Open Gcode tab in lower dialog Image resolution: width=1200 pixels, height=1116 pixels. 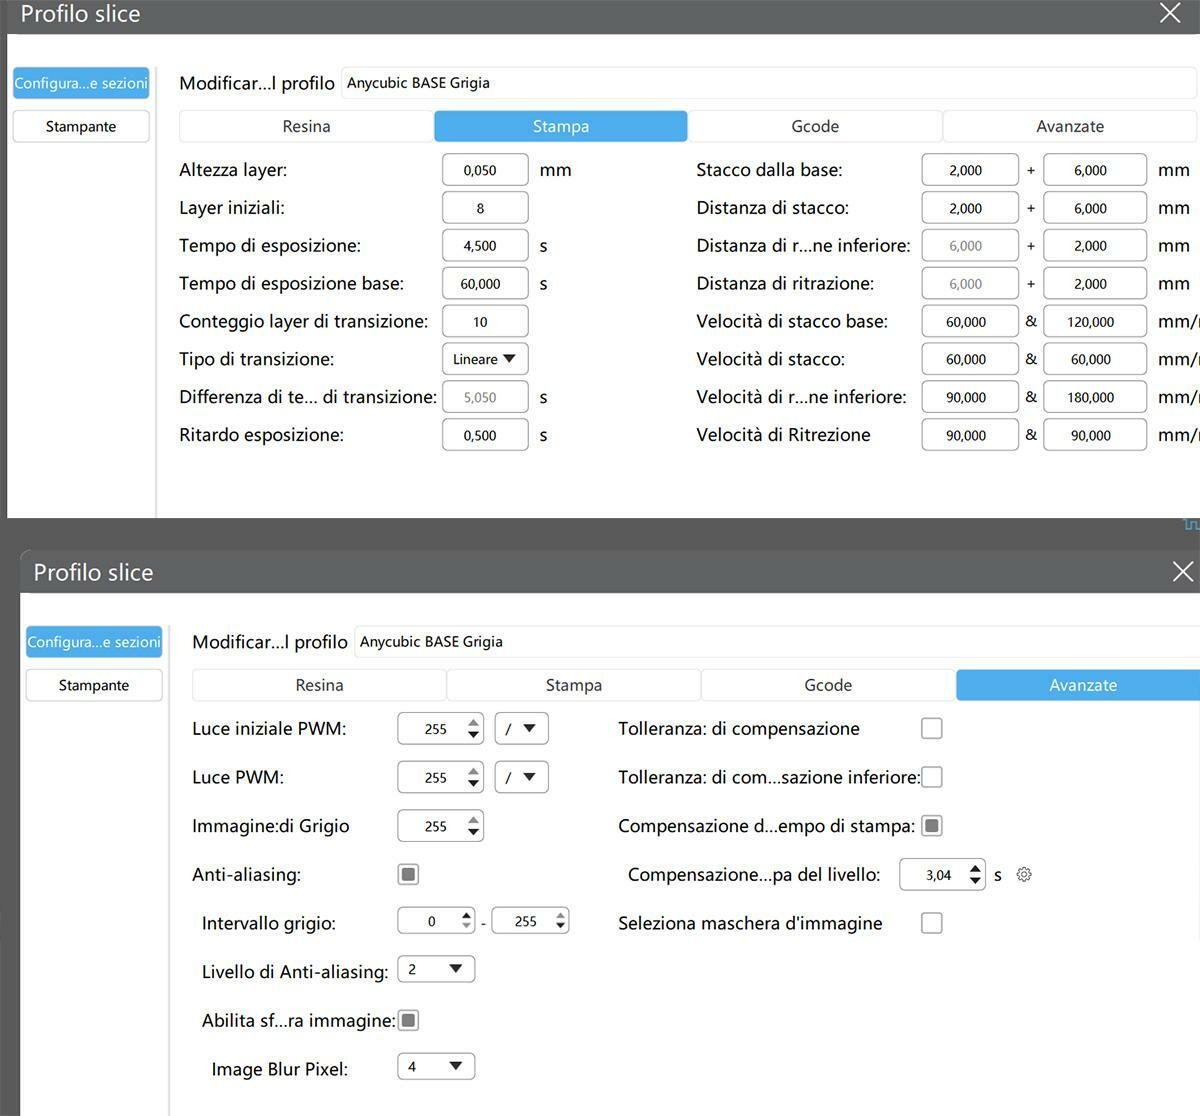[828, 685]
